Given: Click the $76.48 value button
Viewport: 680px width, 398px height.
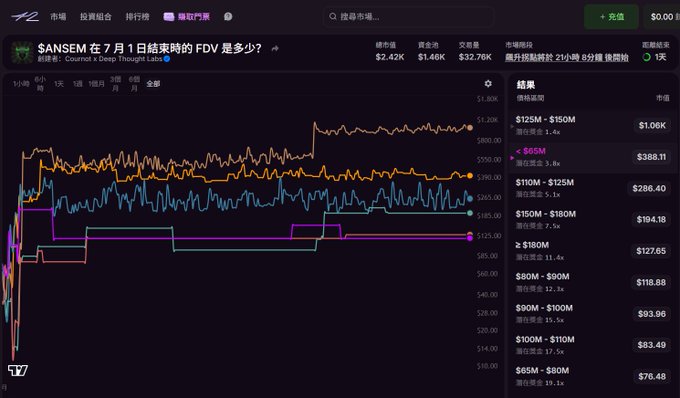Looking at the screenshot, I should (x=651, y=376).
